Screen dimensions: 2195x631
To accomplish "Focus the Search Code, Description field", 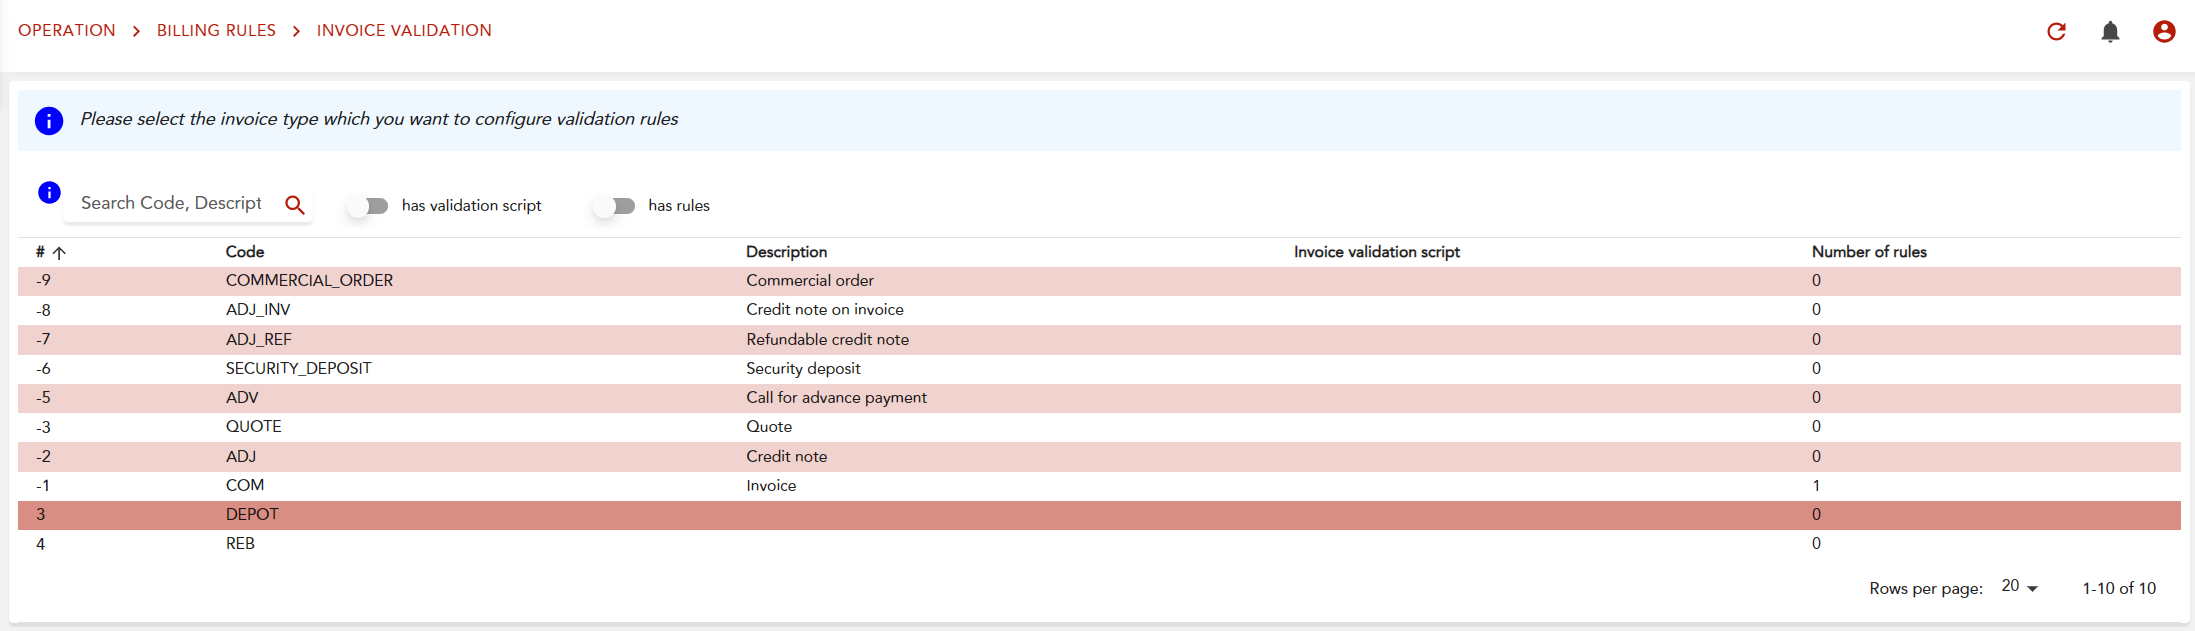I will pyautogui.click(x=171, y=203).
